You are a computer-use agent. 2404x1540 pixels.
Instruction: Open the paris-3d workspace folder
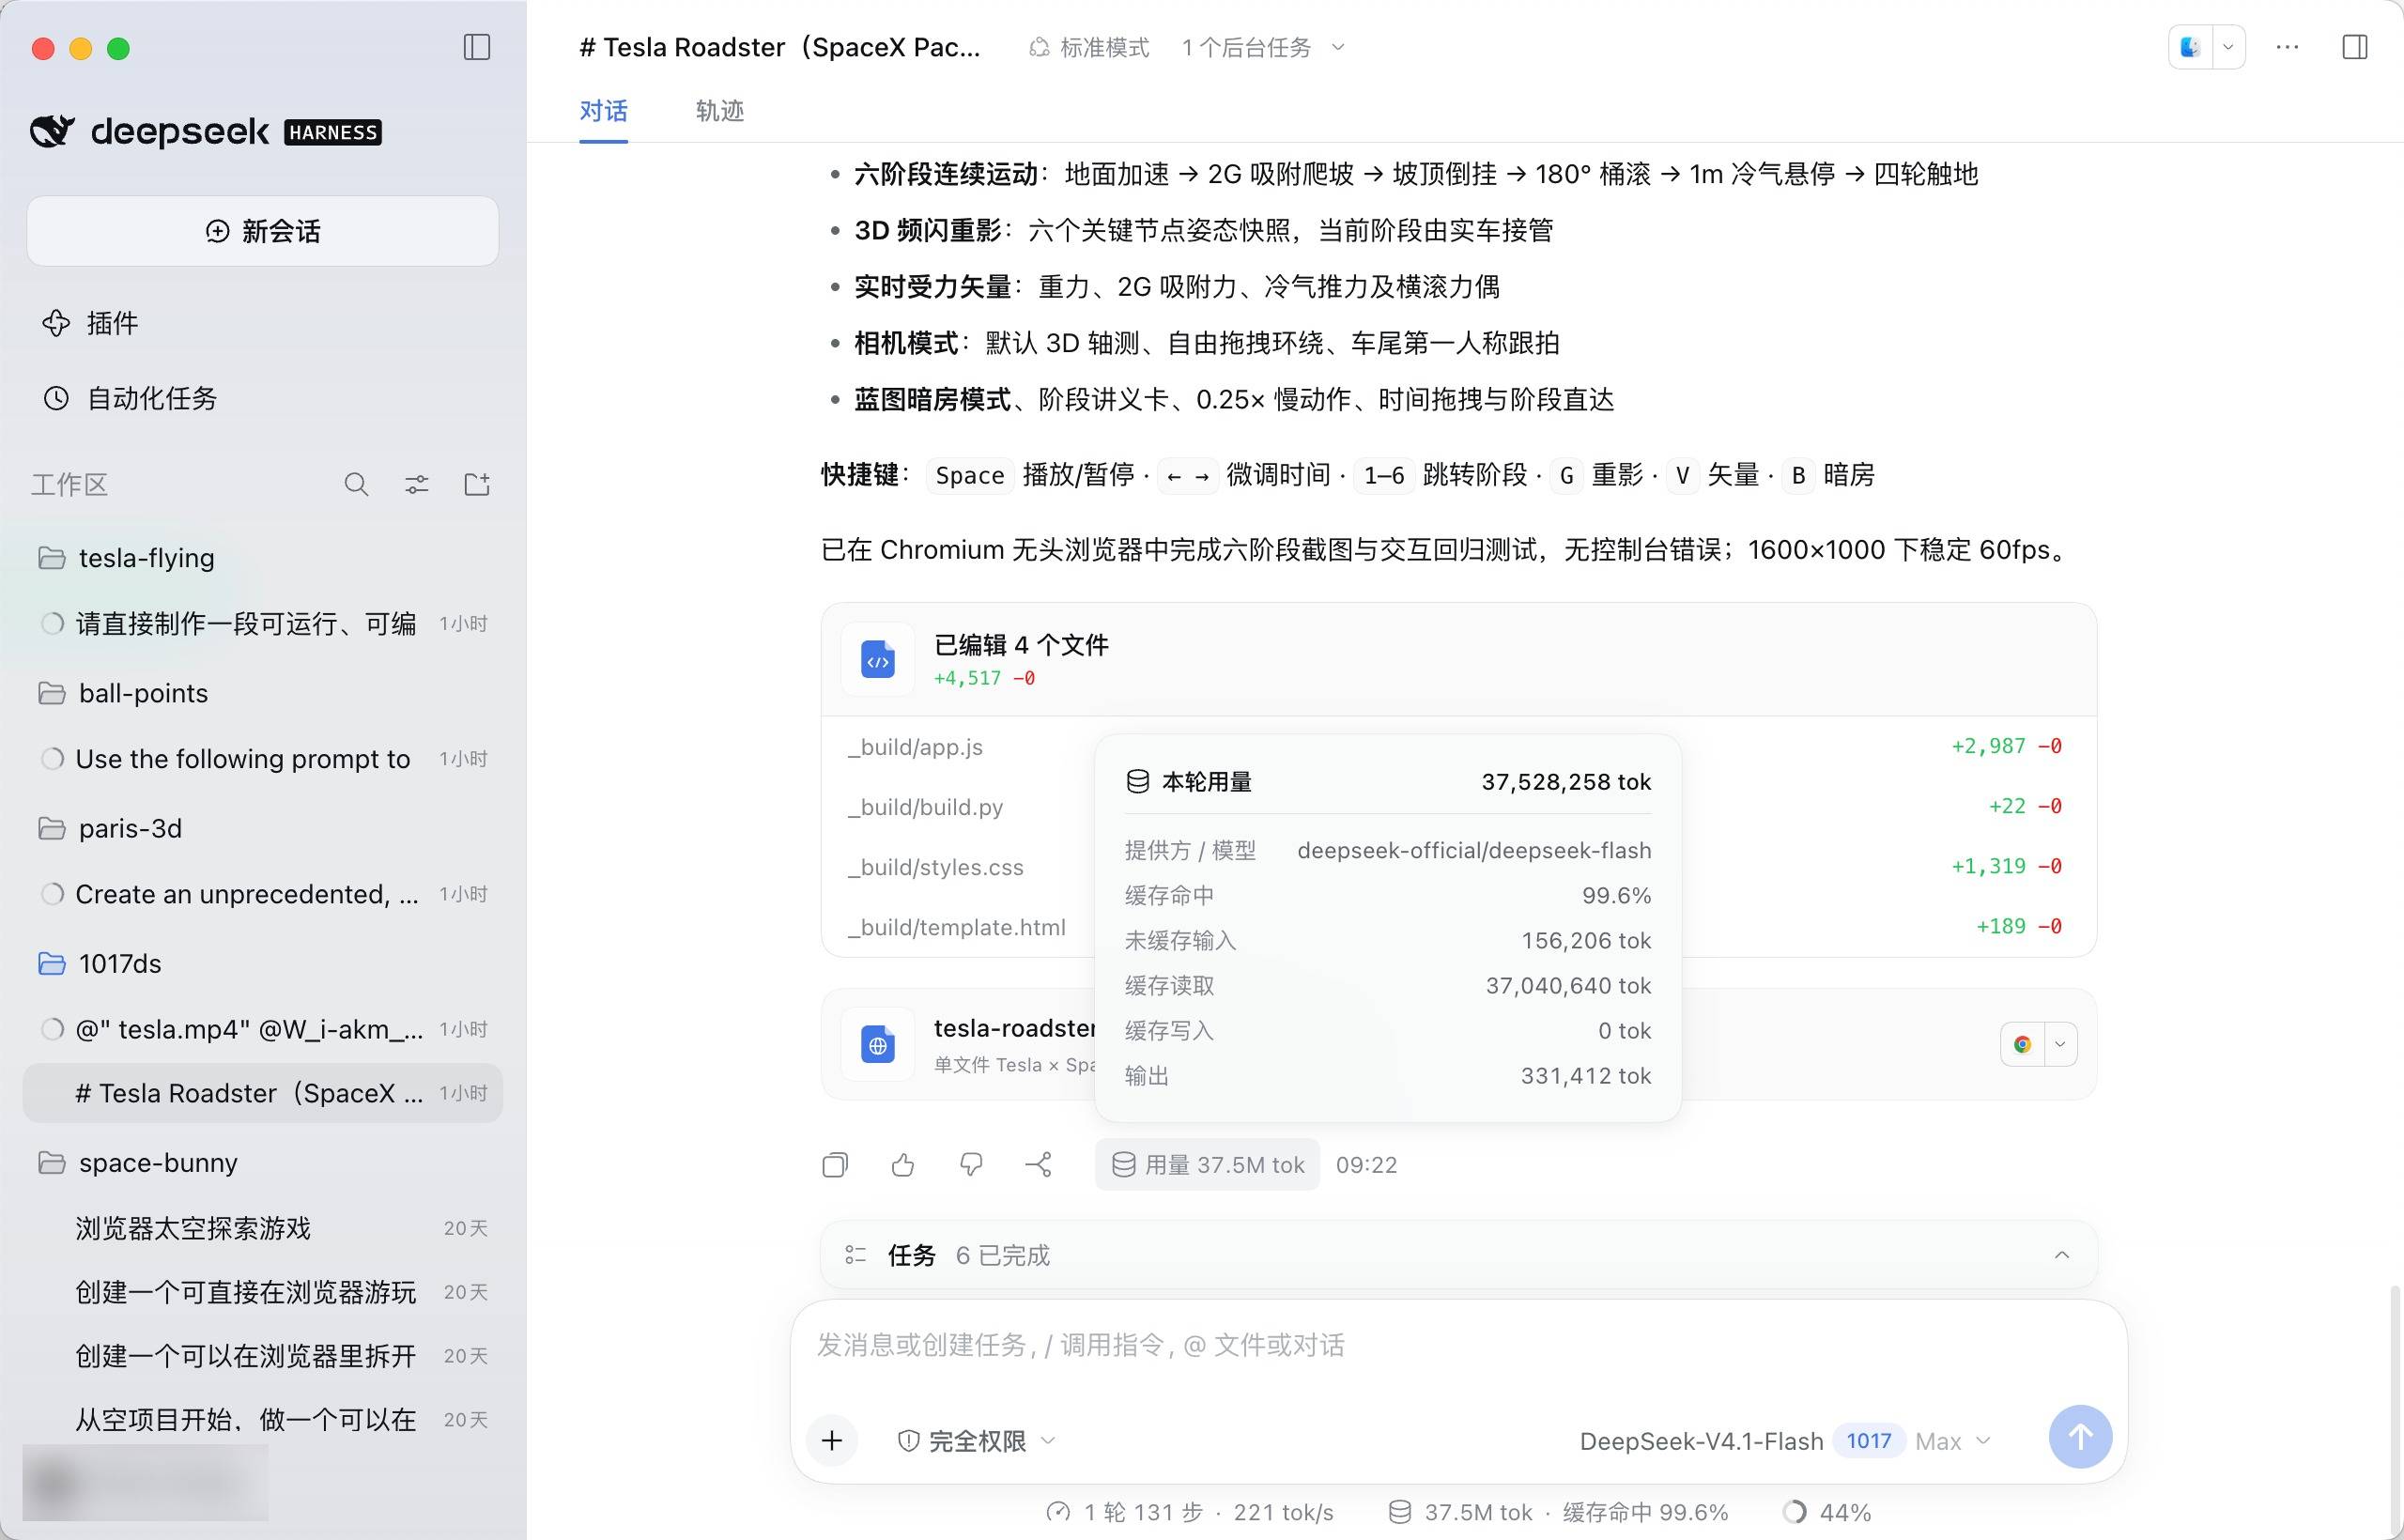point(262,828)
